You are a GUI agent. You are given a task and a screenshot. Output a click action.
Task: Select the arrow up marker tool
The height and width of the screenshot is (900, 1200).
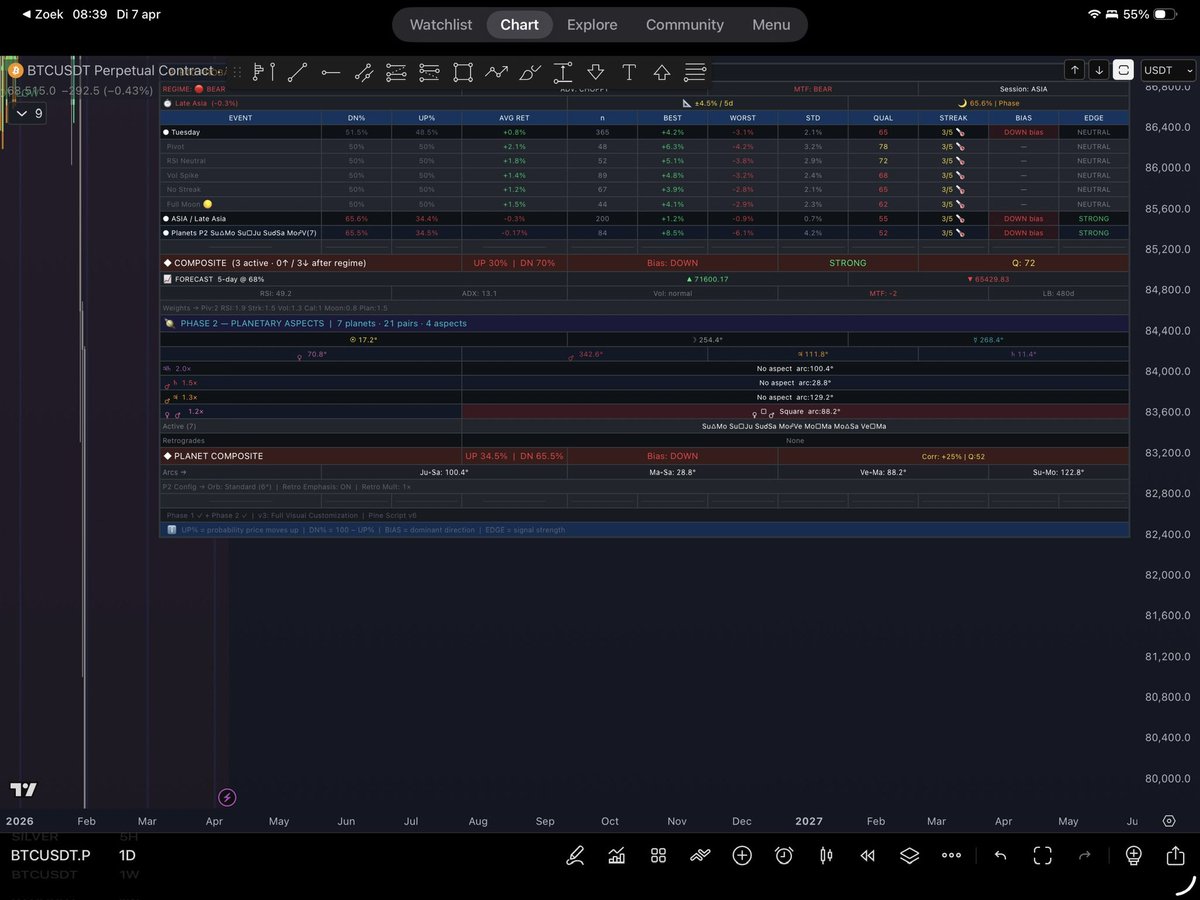tap(662, 72)
